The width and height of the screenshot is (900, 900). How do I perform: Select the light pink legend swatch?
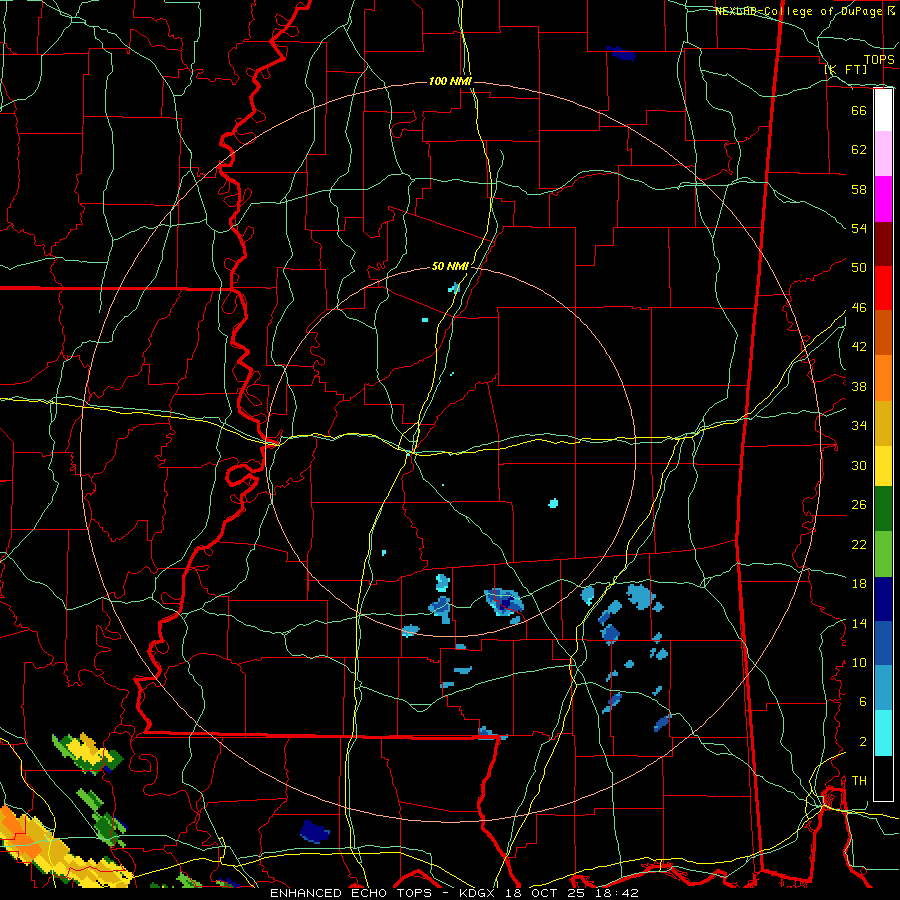(883, 154)
